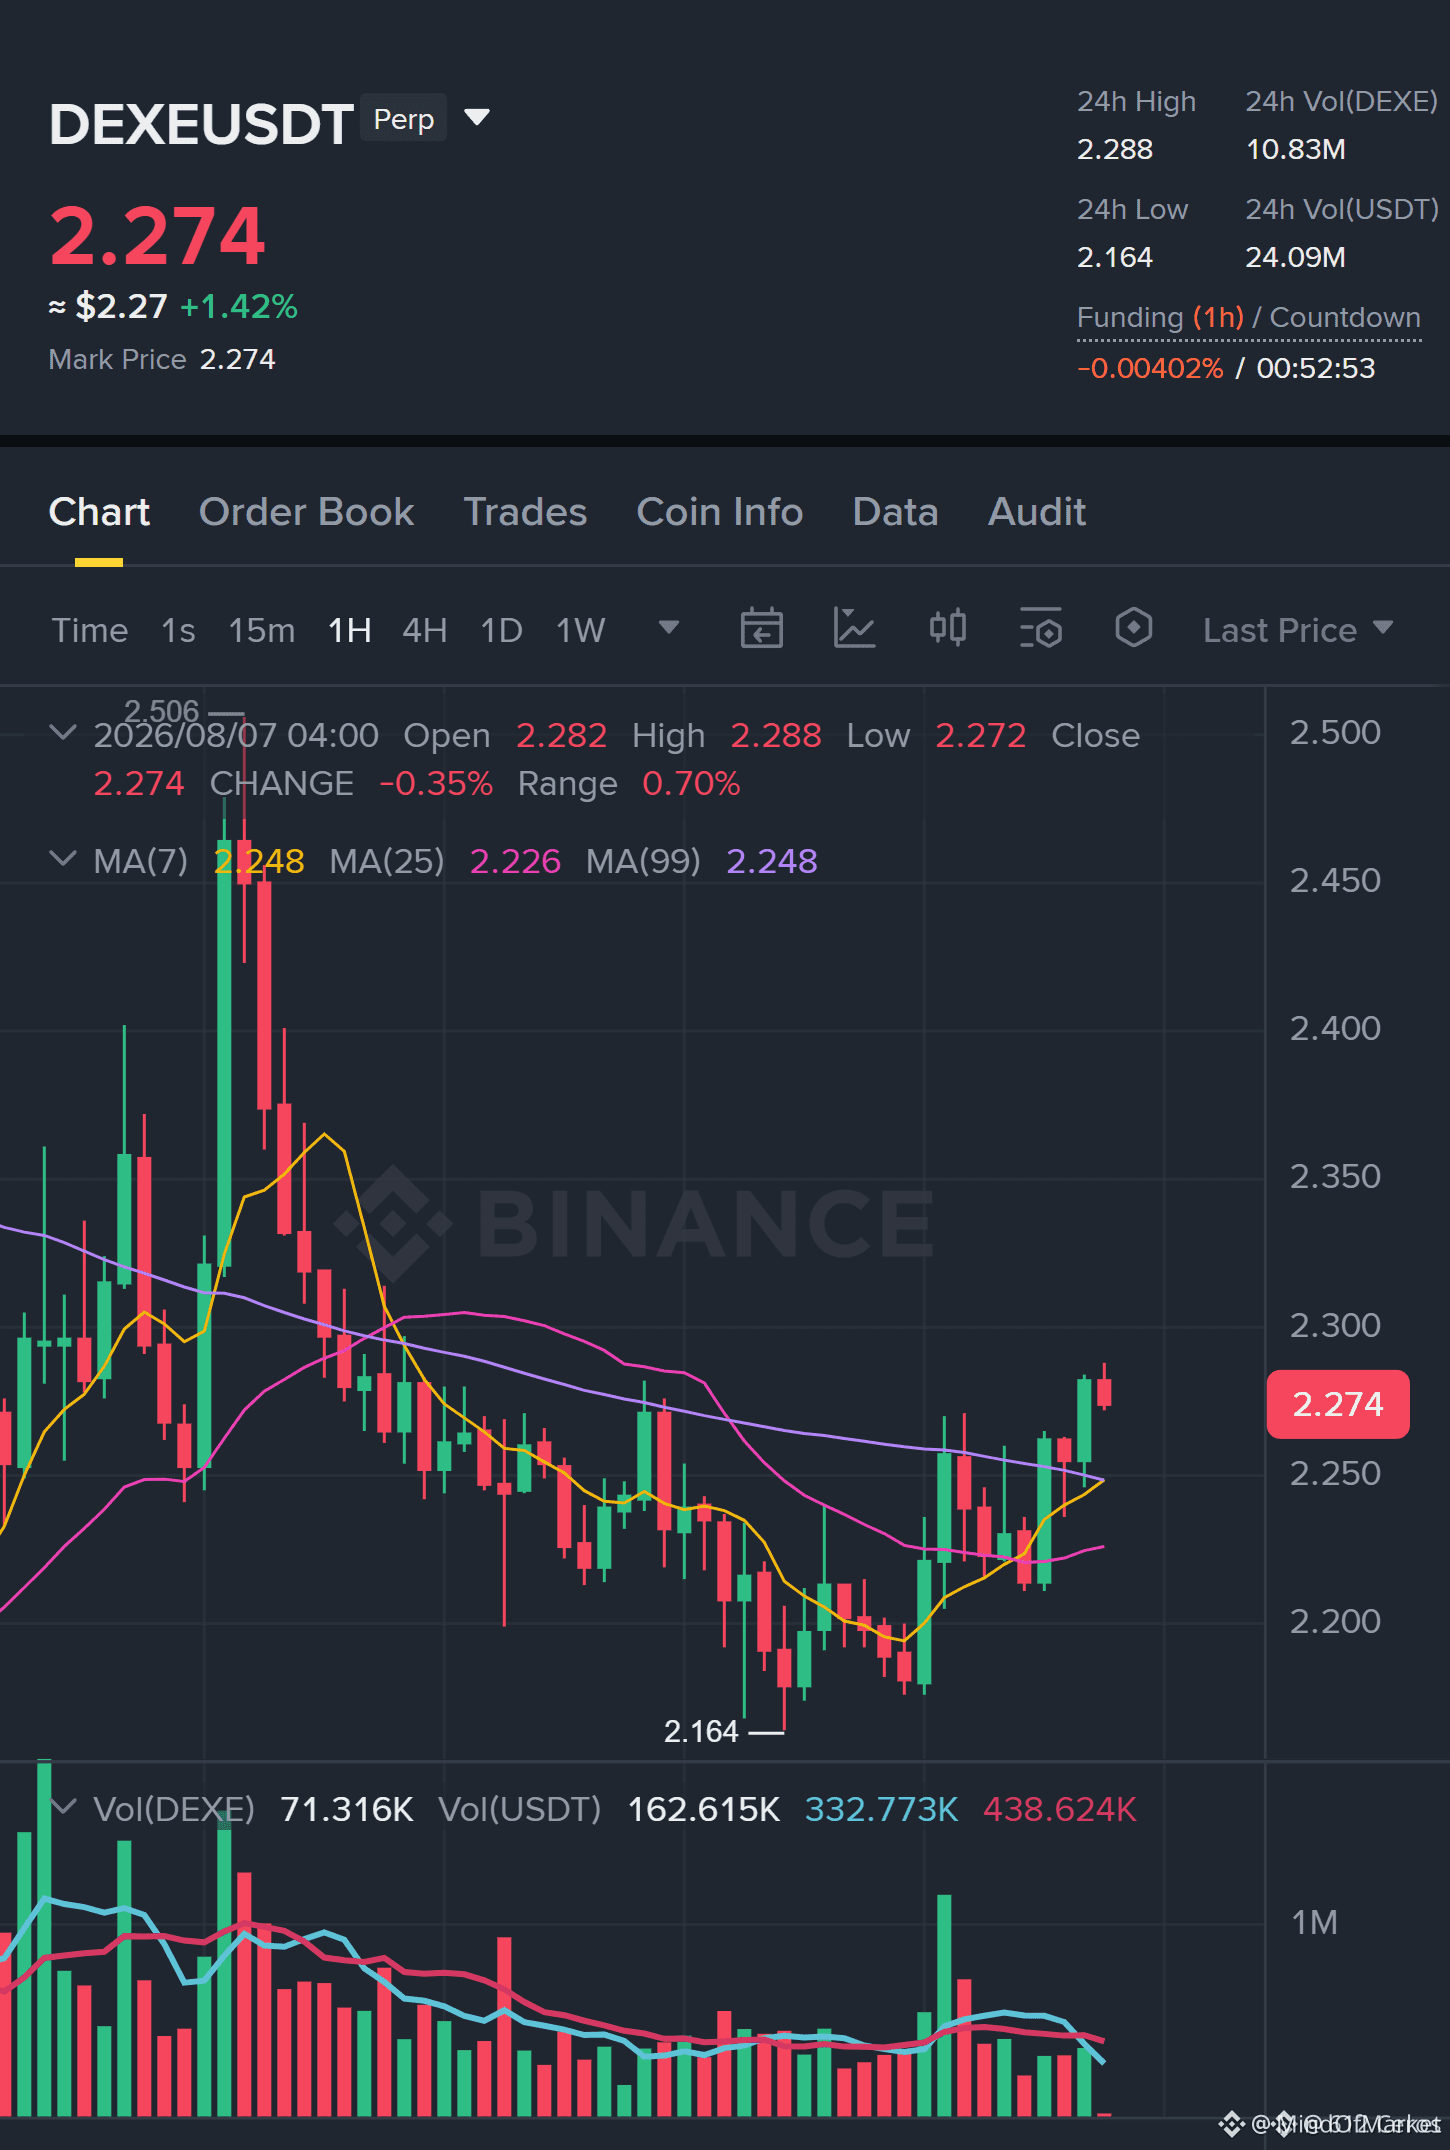Expand more time interval options
The height and width of the screenshot is (2150, 1450).
click(x=669, y=628)
